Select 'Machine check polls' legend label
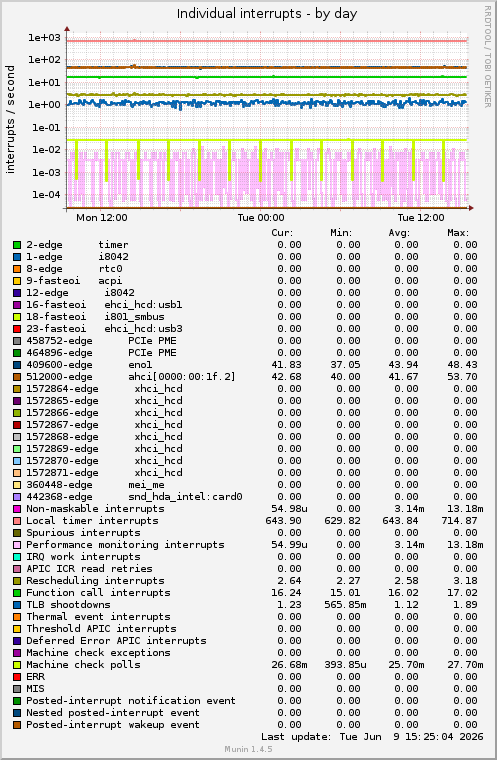The image size is (497, 760). 83,665
